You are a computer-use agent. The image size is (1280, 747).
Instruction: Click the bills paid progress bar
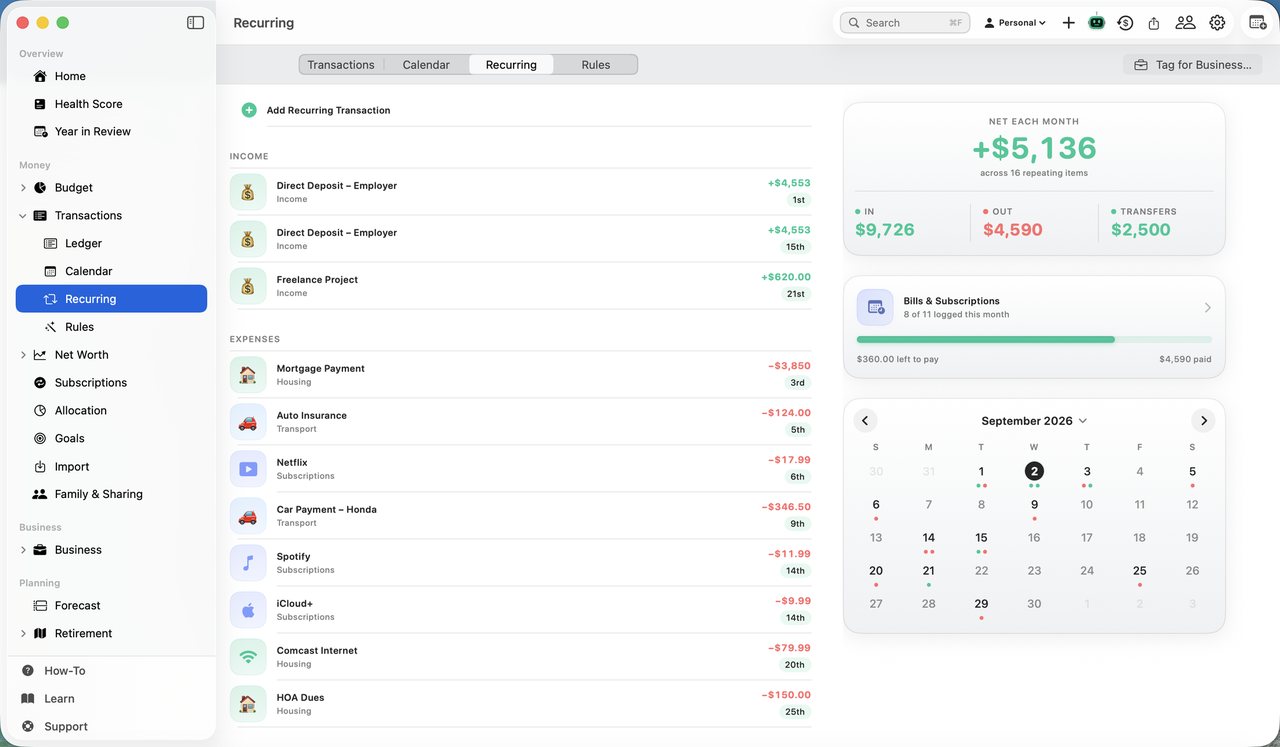click(1034, 340)
